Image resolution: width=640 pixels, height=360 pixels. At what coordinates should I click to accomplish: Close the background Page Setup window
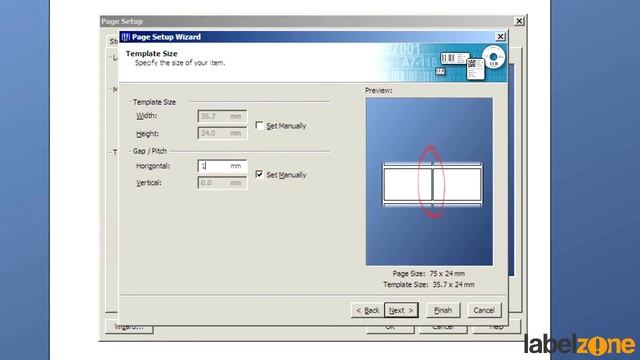[519, 21]
